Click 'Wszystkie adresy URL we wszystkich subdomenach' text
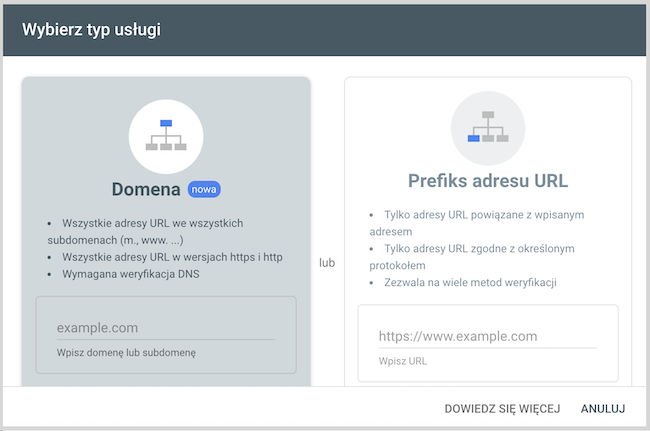 coord(146,232)
